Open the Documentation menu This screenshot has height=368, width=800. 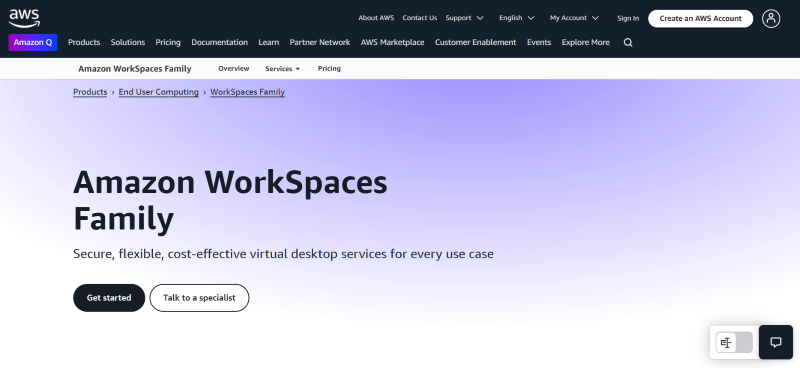[x=219, y=42]
